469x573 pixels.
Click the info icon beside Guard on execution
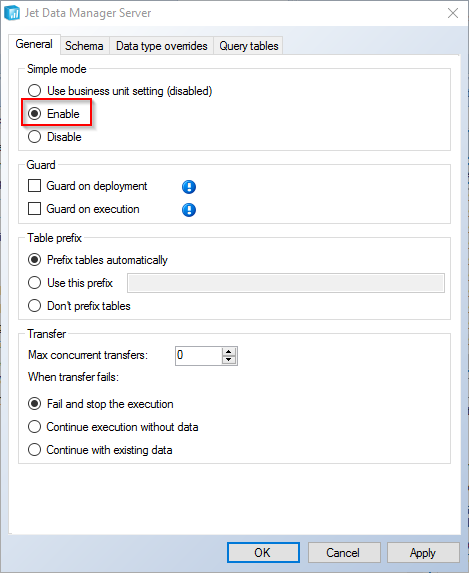(189, 210)
